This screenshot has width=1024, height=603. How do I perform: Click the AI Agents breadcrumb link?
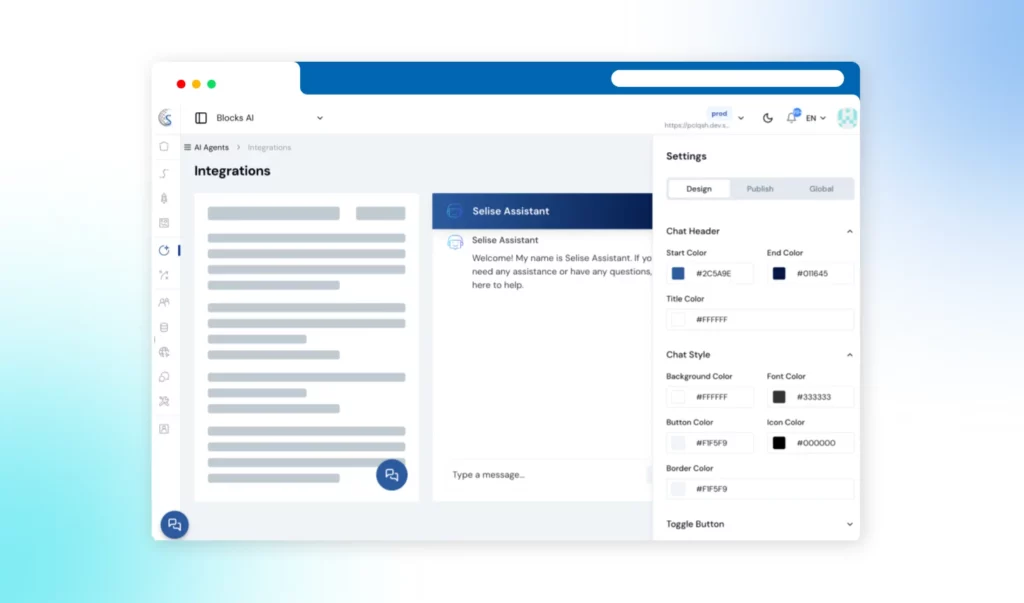[x=211, y=147]
